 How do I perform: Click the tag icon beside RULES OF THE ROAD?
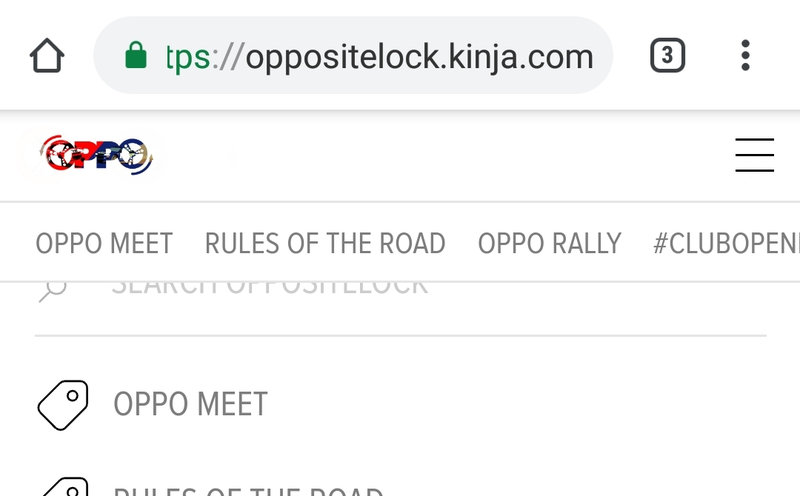pos(65,487)
